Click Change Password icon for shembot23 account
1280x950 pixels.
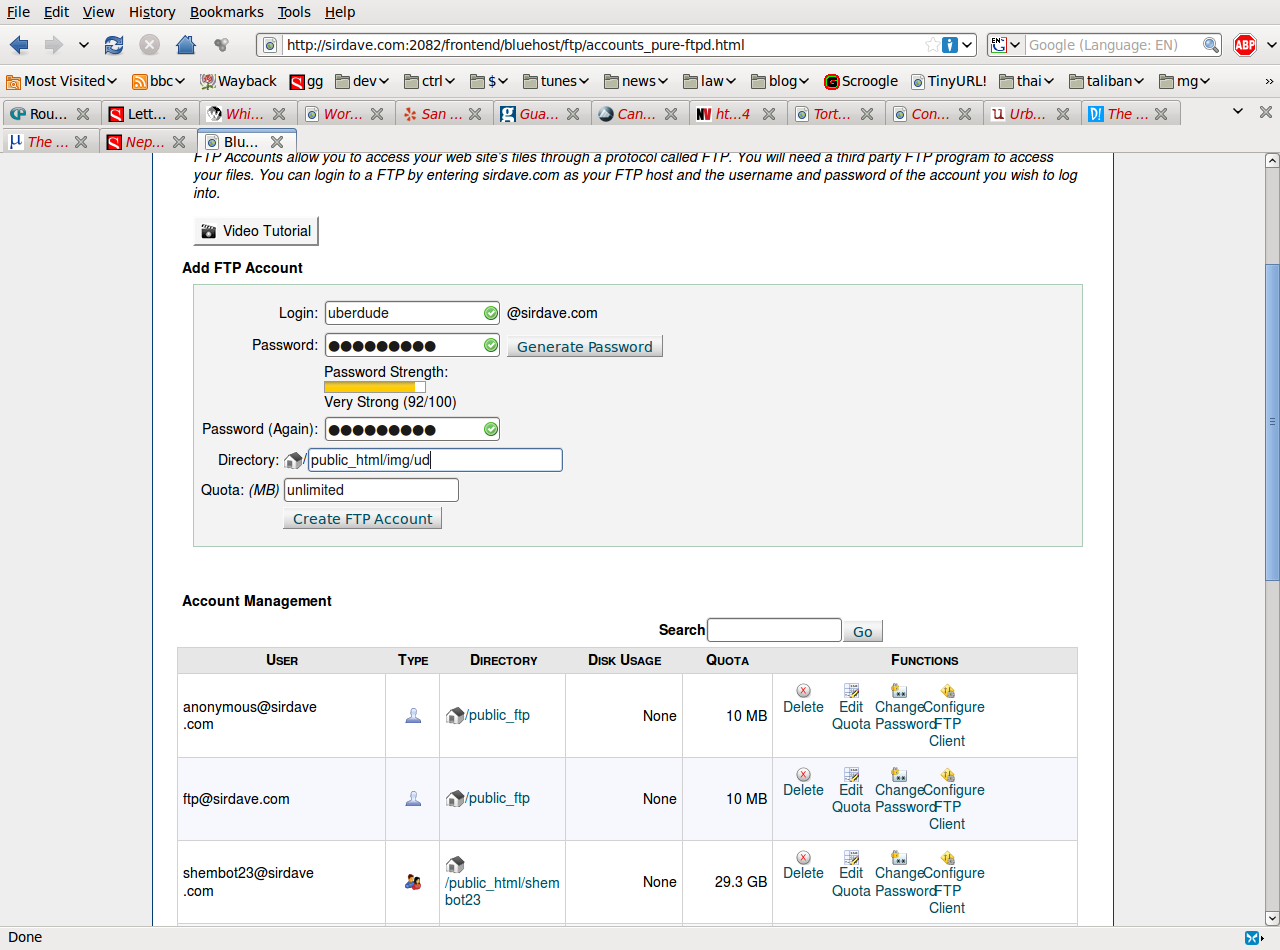pos(899,857)
